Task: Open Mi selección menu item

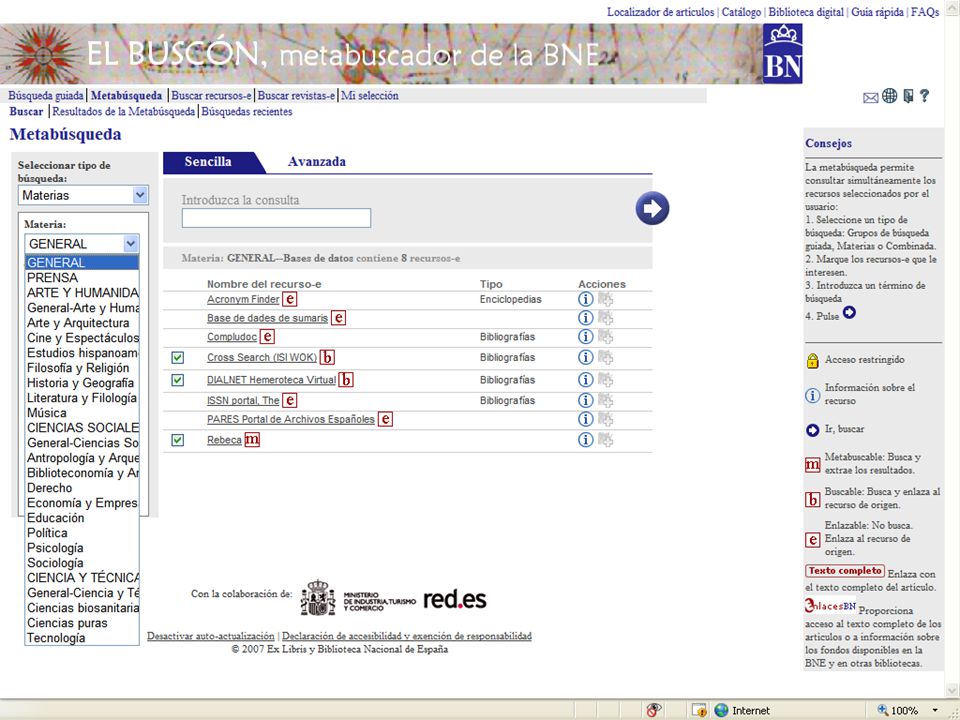Action: 370,96
